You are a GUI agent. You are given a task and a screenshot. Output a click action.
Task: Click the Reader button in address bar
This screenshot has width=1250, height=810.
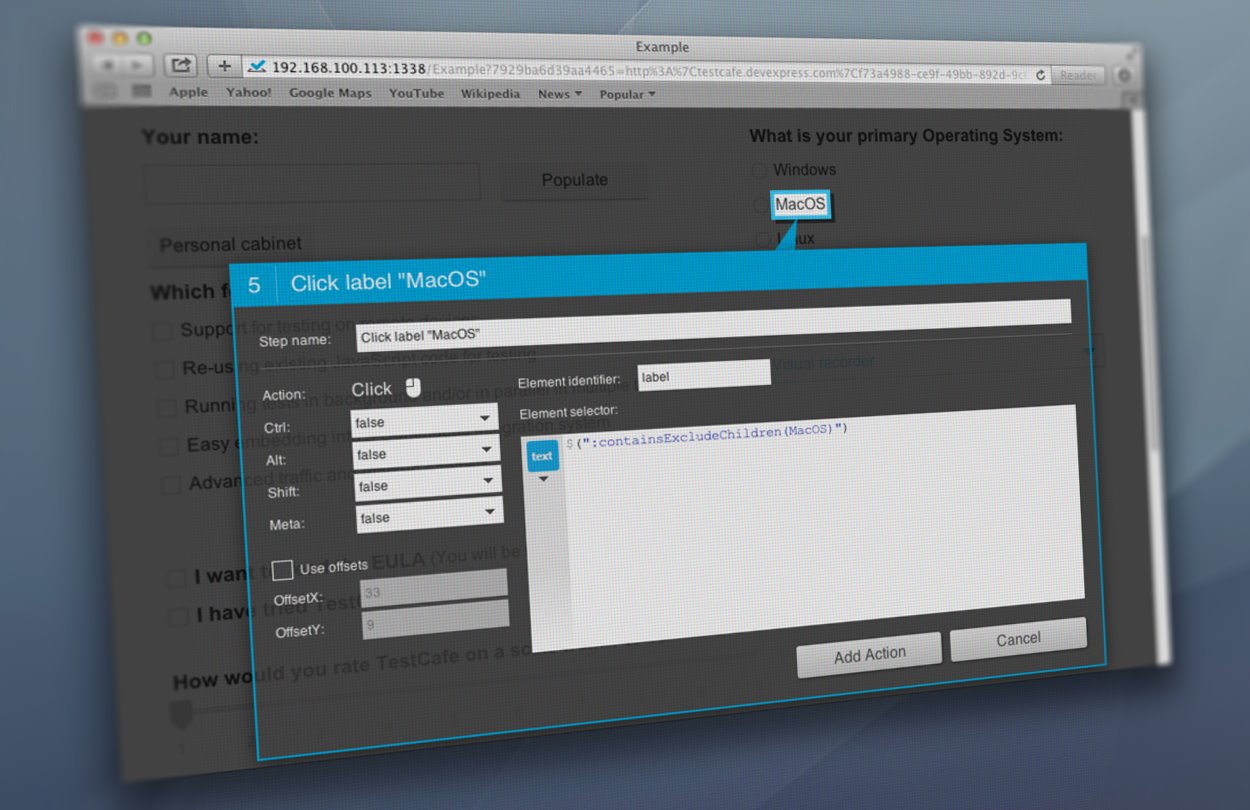[1078, 75]
